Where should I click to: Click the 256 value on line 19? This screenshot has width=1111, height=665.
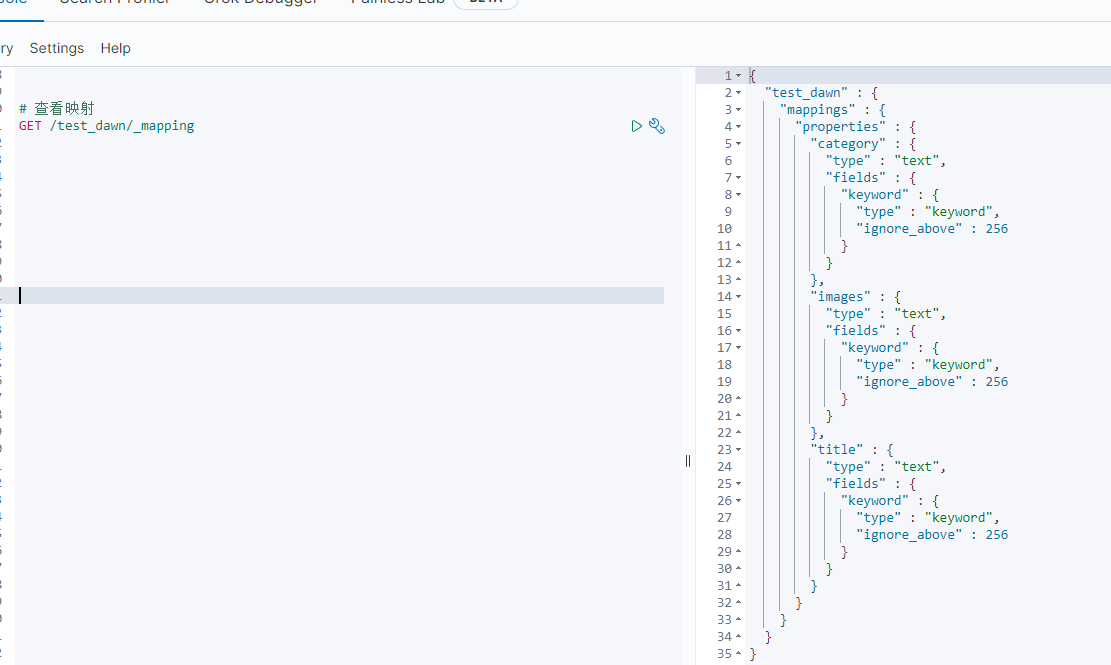pos(997,382)
